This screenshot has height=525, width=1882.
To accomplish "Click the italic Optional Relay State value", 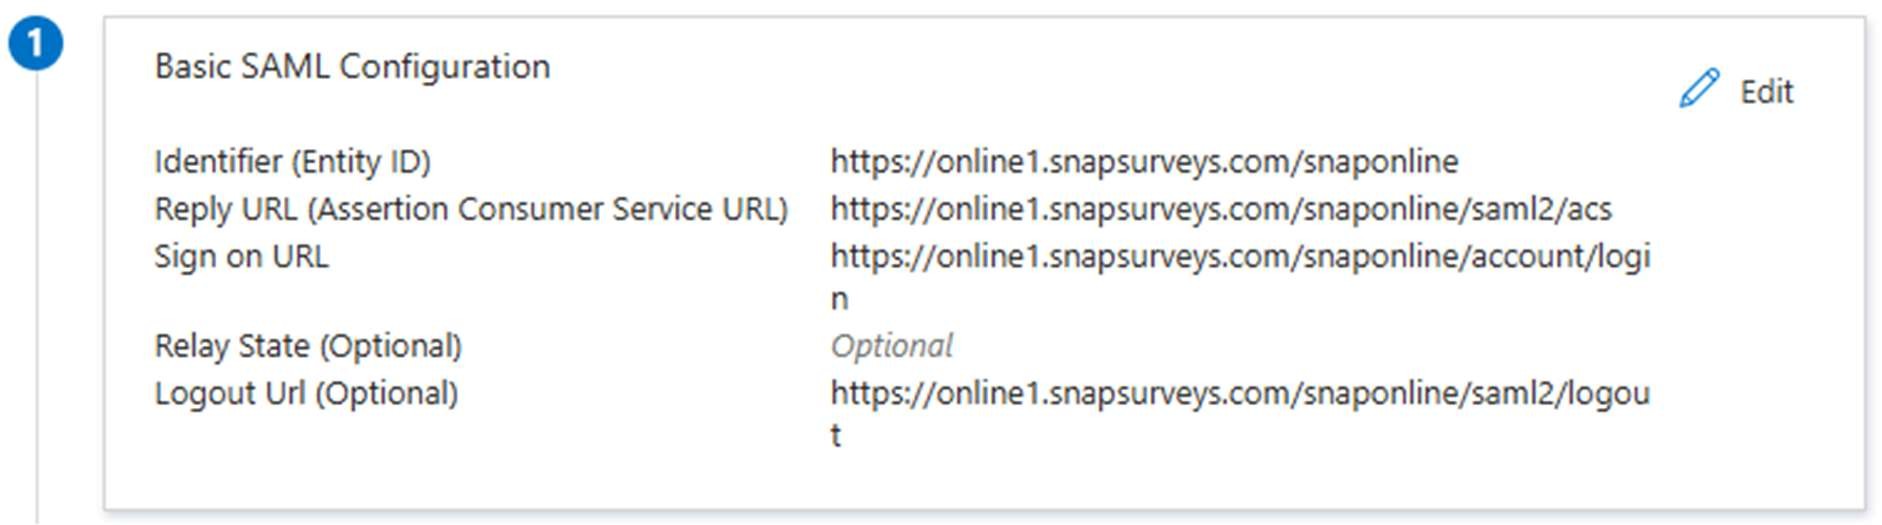I will pyautogui.click(x=891, y=346).
